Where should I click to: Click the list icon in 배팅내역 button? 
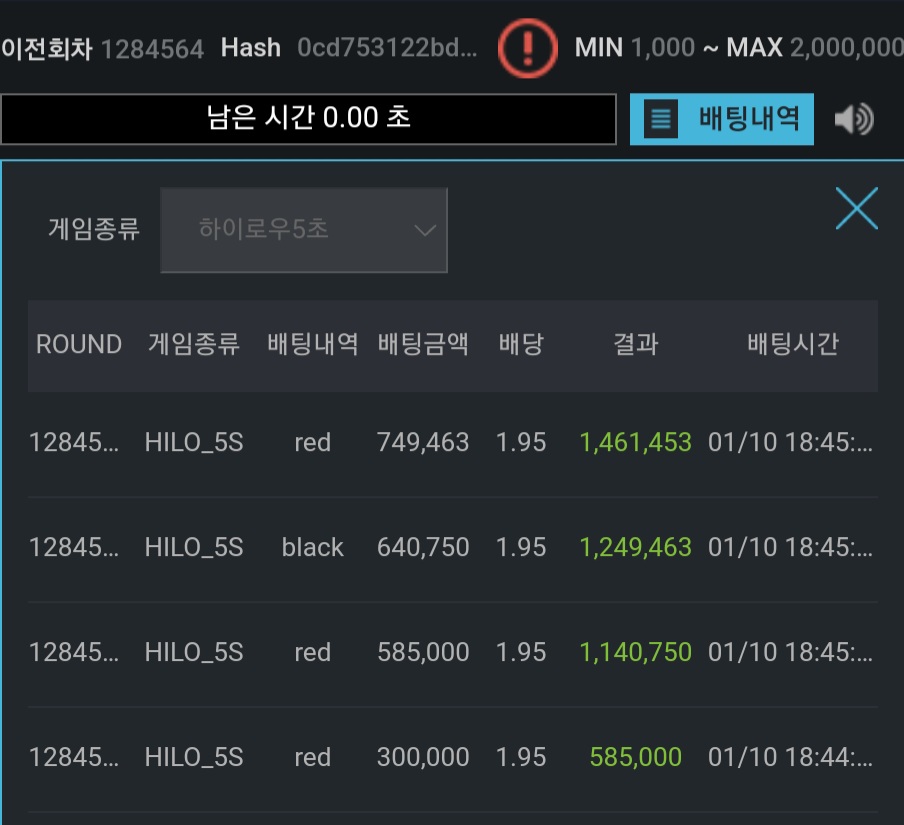click(661, 119)
